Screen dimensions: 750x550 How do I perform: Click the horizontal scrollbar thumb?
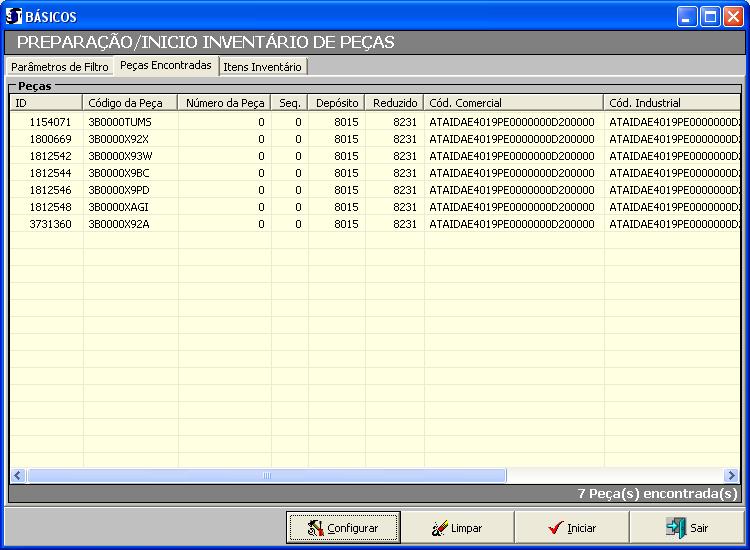pos(266,476)
